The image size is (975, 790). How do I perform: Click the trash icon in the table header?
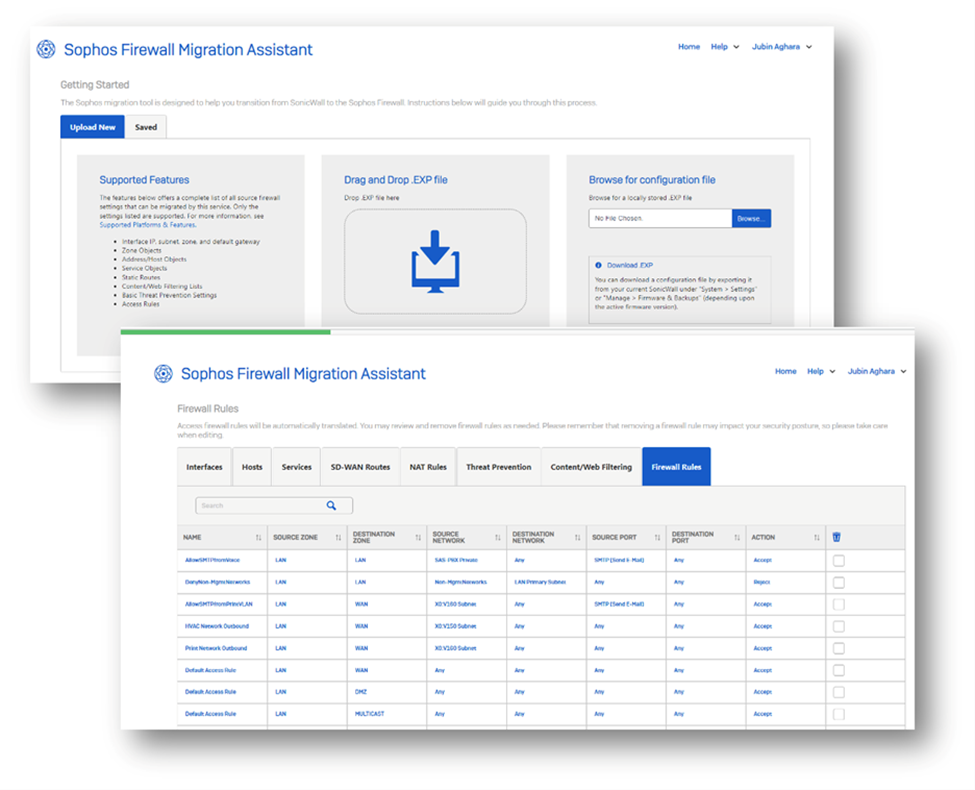[836, 536]
